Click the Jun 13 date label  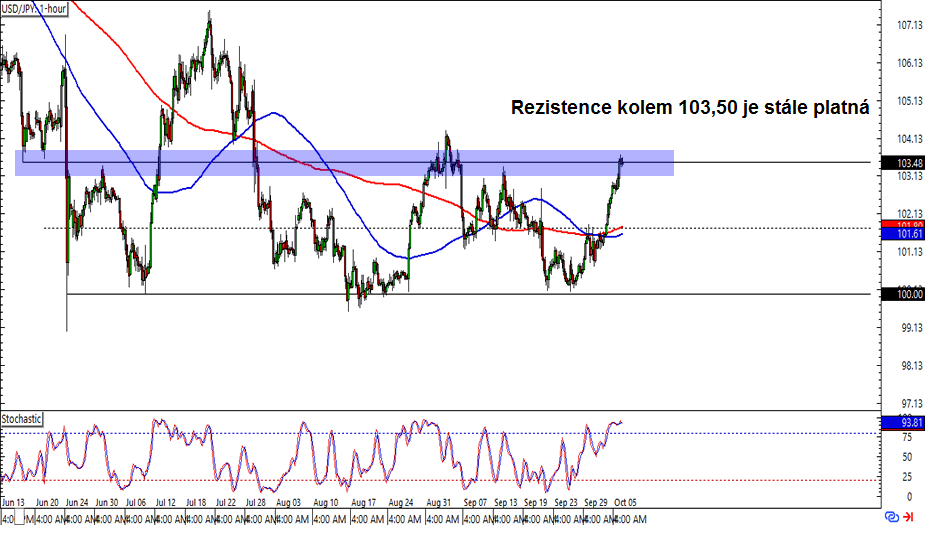[14, 502]
